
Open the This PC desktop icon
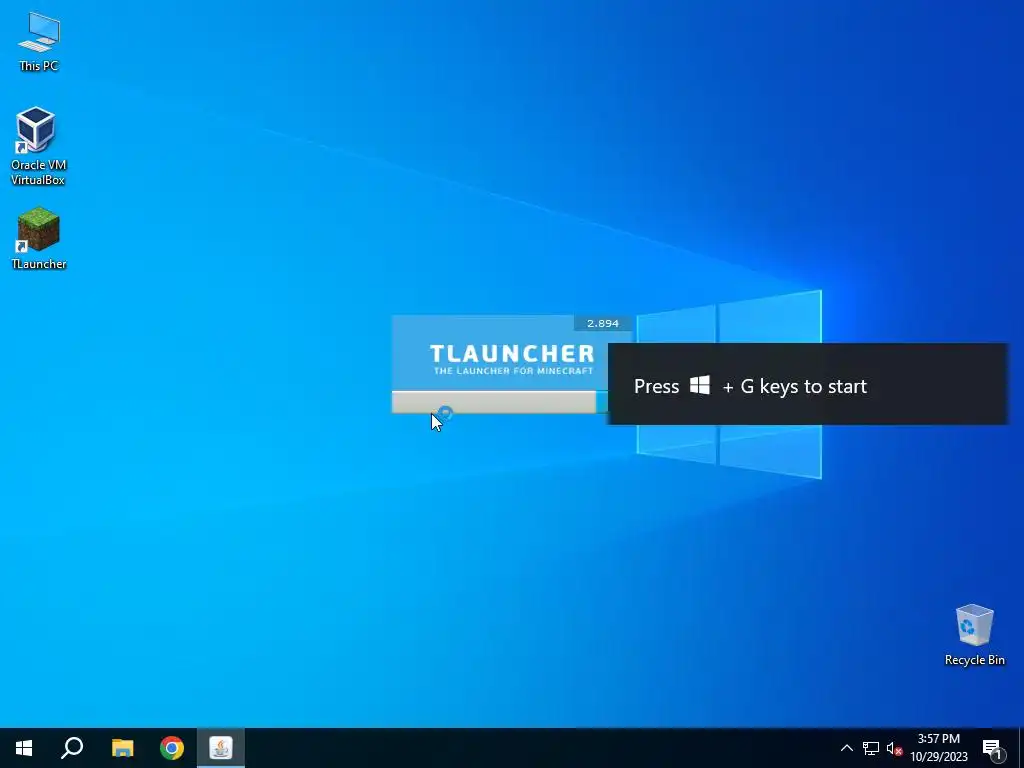pos(39,41)
